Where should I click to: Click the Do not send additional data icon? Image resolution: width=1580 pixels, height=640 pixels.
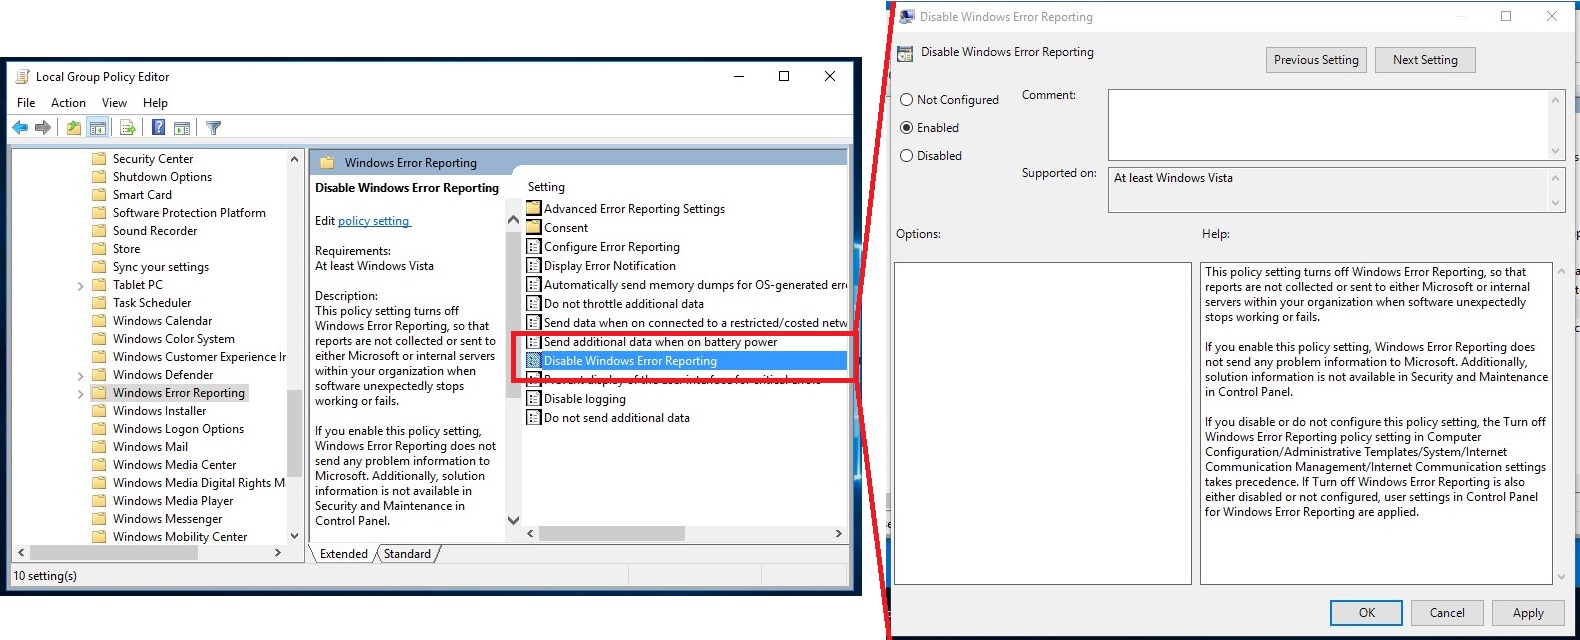point(534,418)
